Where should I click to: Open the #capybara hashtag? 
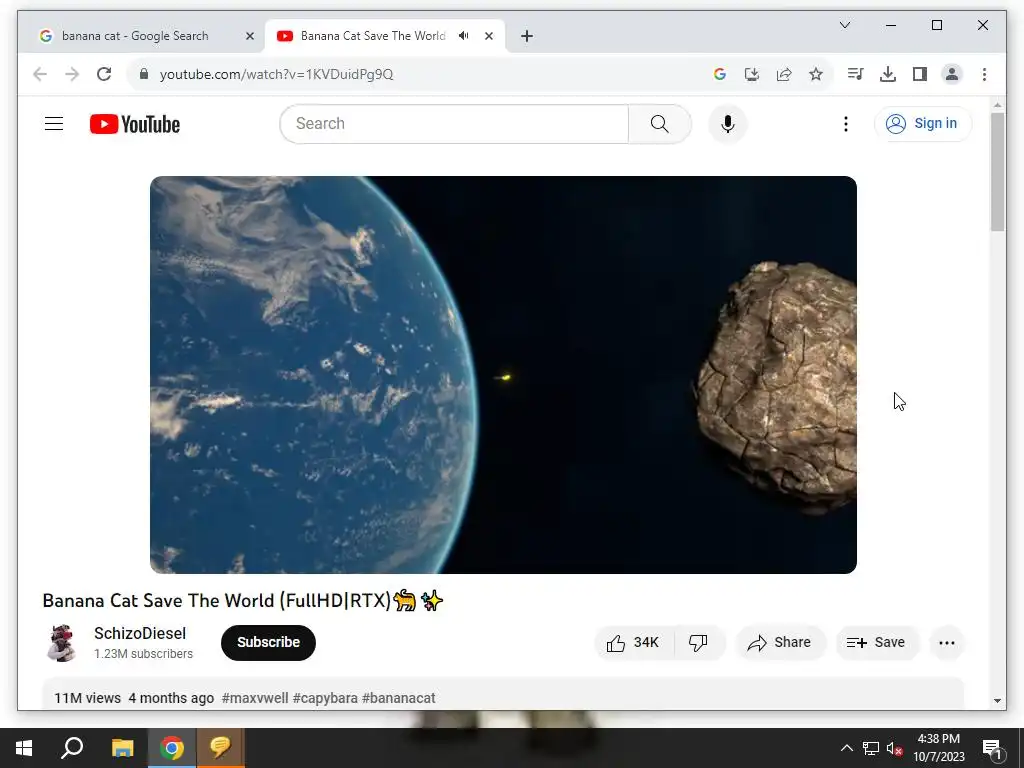(325, 698)
